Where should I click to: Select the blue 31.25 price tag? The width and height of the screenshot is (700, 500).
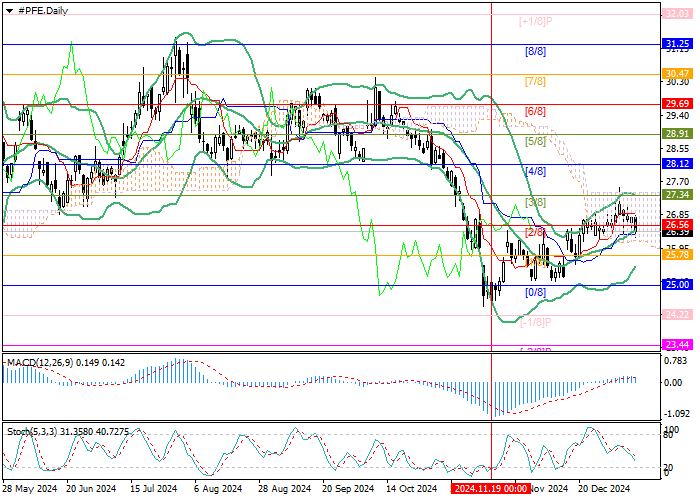(677, 45)
